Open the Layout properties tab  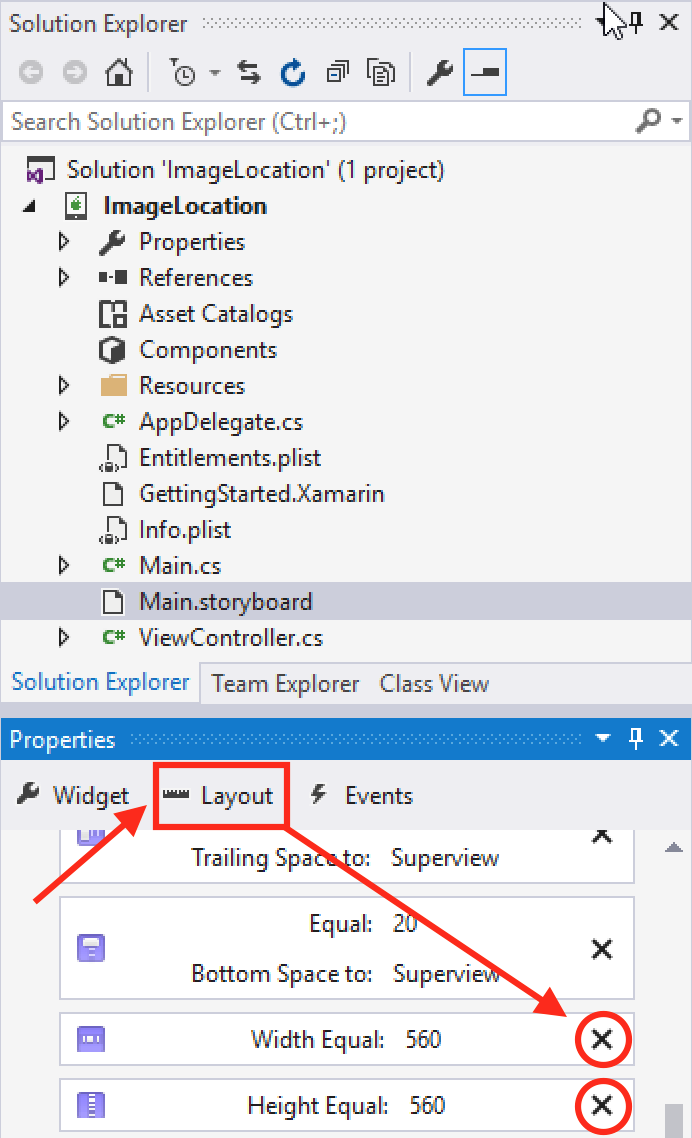click(x=218, y=795)
